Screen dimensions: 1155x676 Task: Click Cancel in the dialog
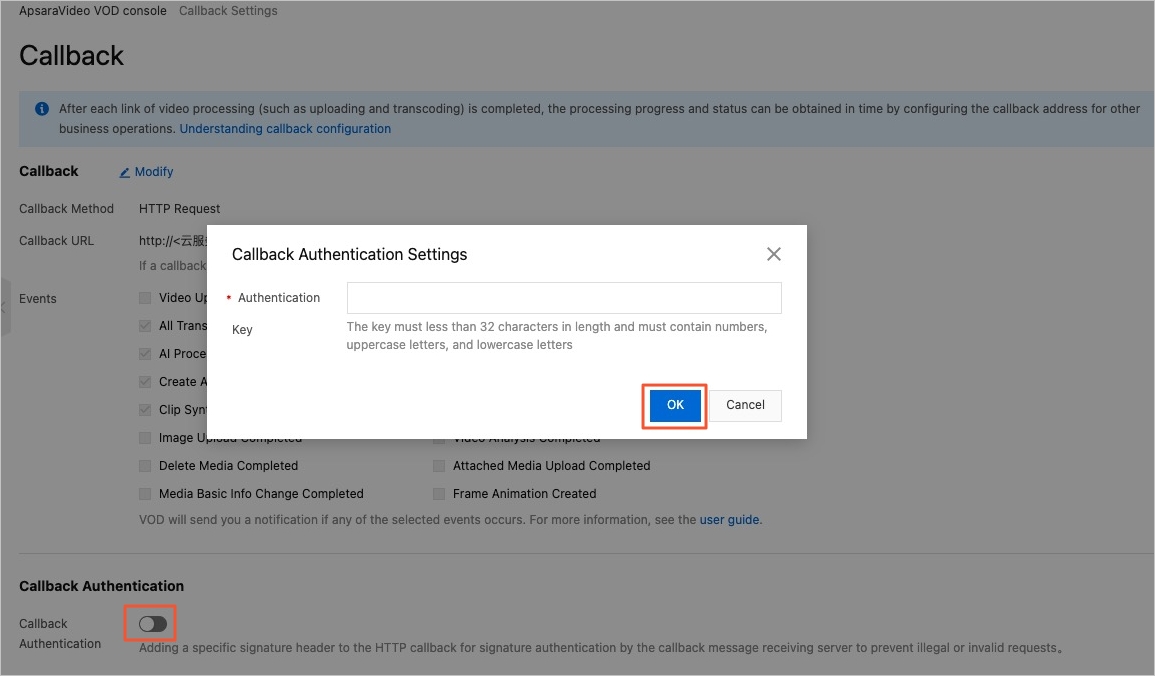[x=744, y=405]
